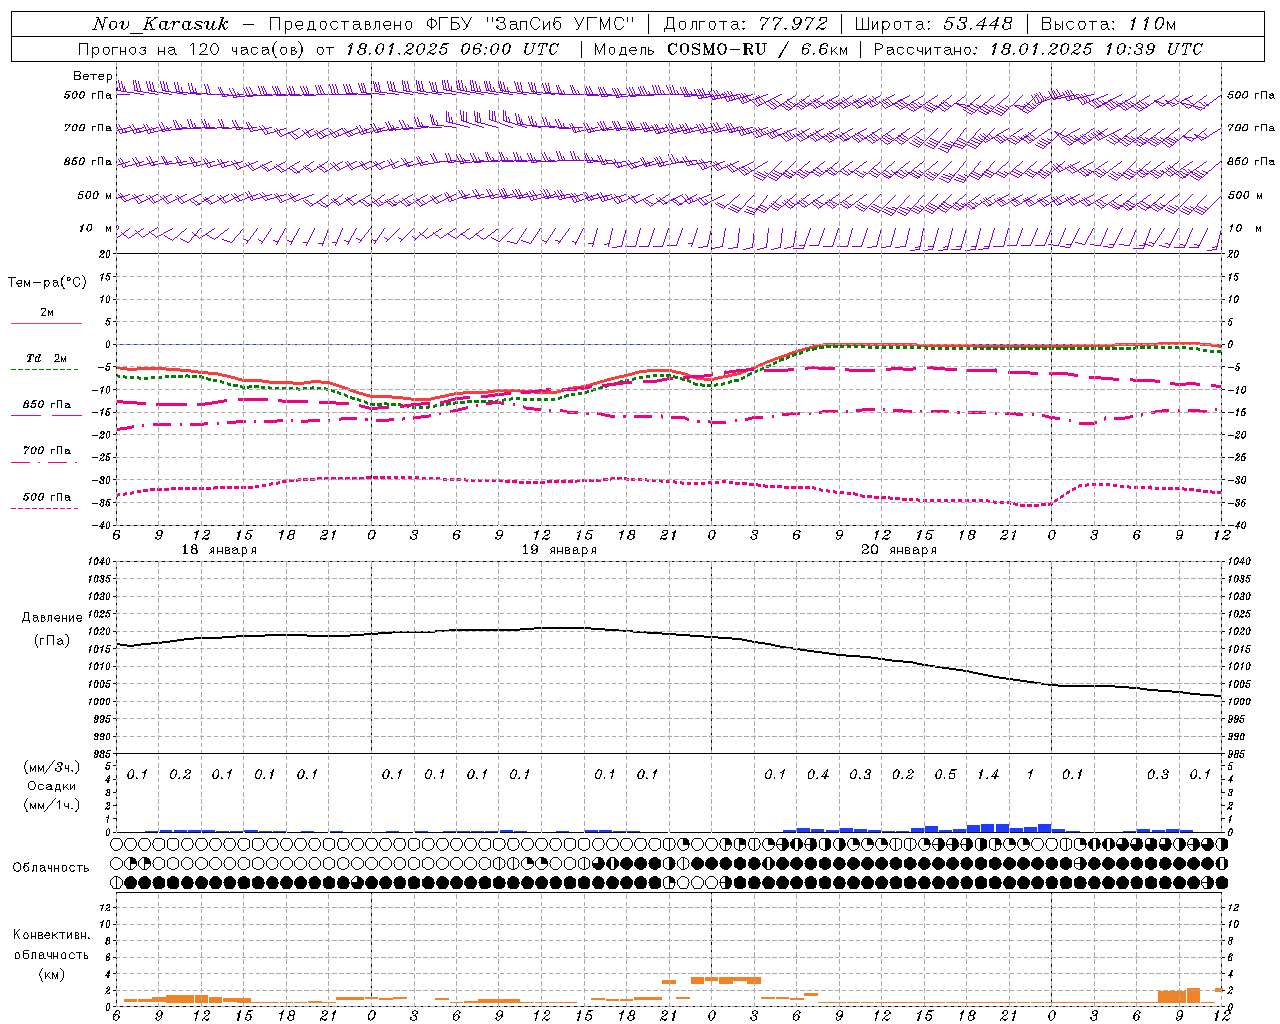This screenshot has width=1280, height=1024.
Task: Click the right-side 10 м wind label
Action: (1244, 228)
